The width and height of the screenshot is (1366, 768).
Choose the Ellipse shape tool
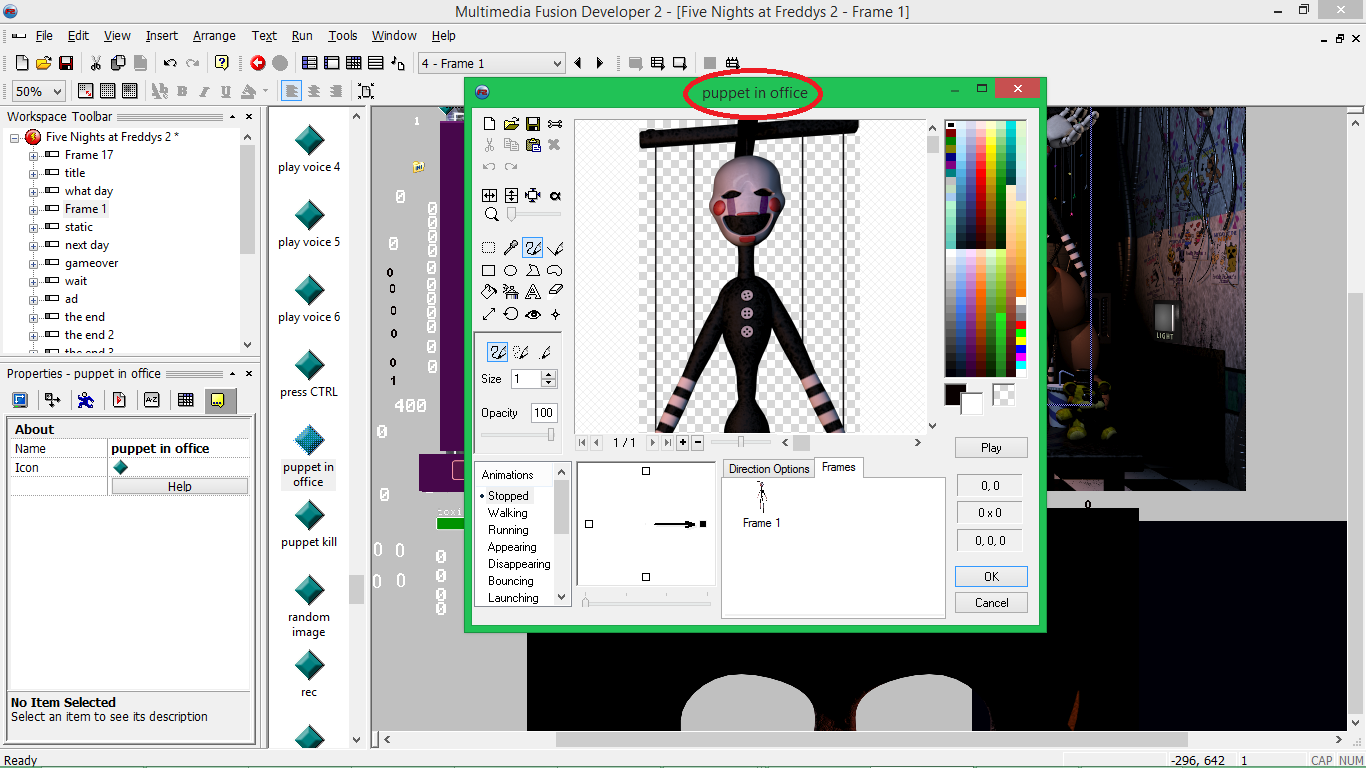click(511, 270)
